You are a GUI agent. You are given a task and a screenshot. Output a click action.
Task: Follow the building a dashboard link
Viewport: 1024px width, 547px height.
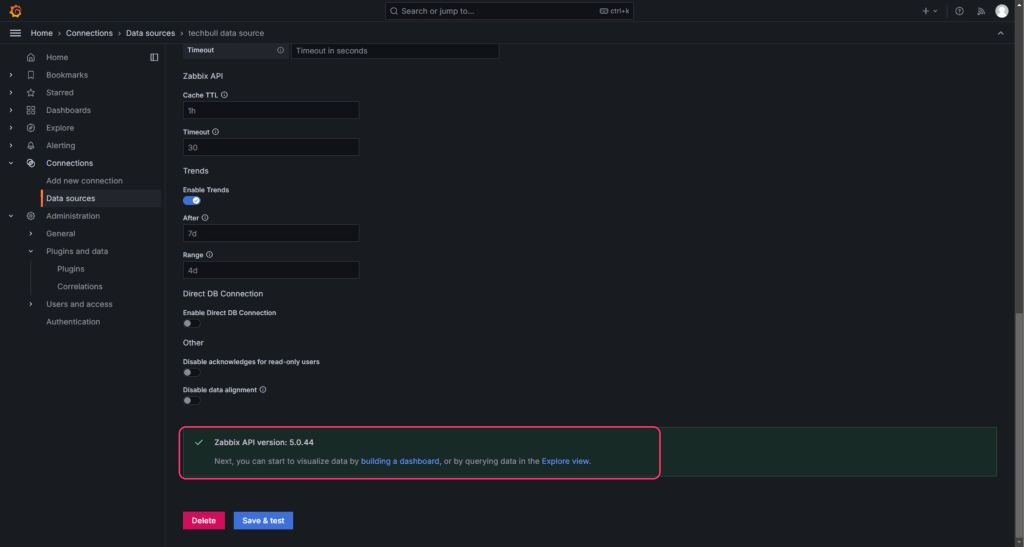click(x=400, y=461)
